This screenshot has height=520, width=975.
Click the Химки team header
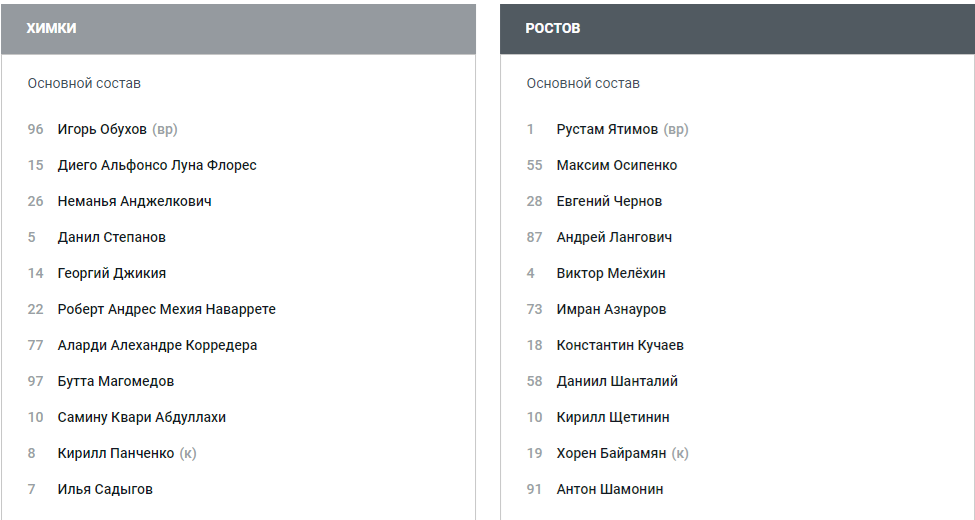pyautogui.click(x=51, y=28)
